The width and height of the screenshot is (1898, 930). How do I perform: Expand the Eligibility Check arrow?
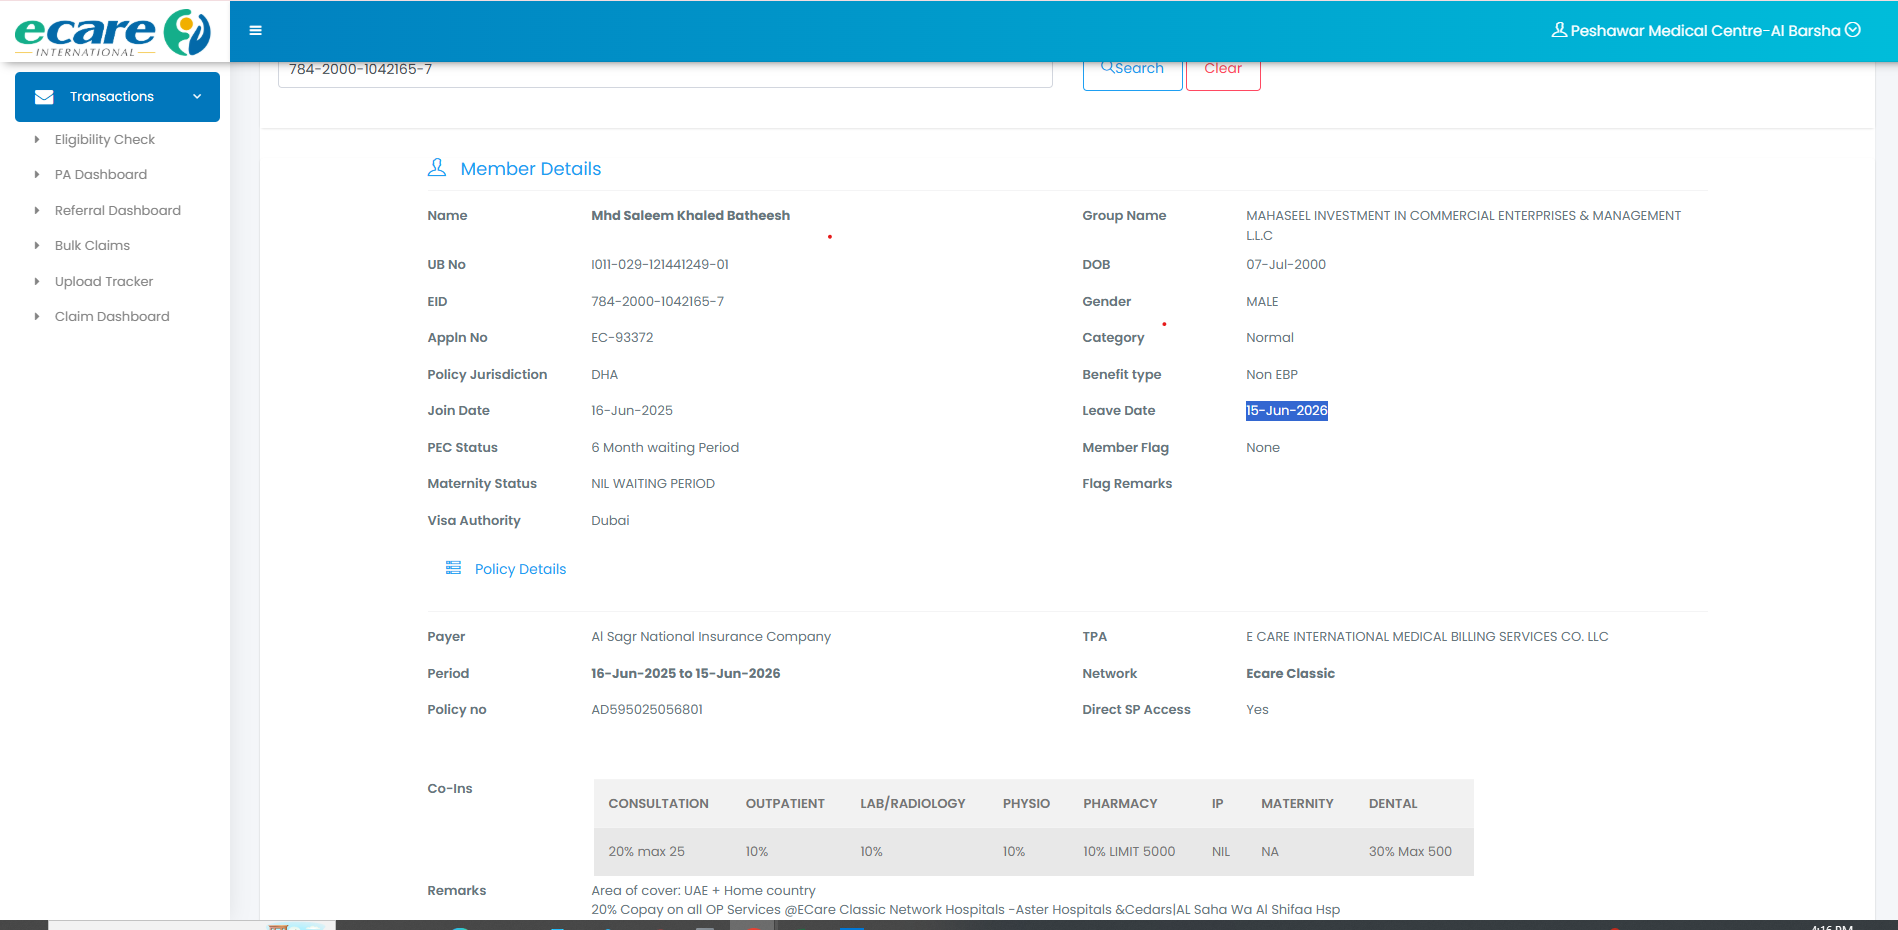tap(37, 140)
